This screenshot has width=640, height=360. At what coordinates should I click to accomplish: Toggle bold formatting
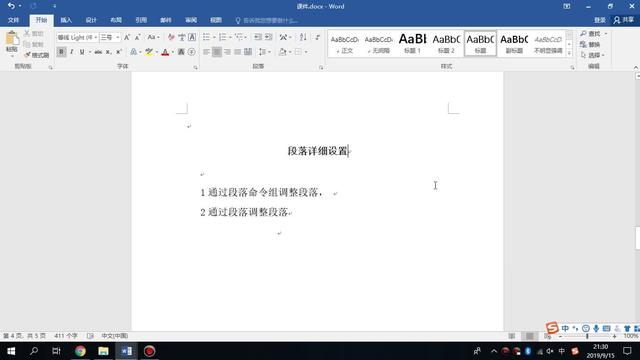point(61,52)
